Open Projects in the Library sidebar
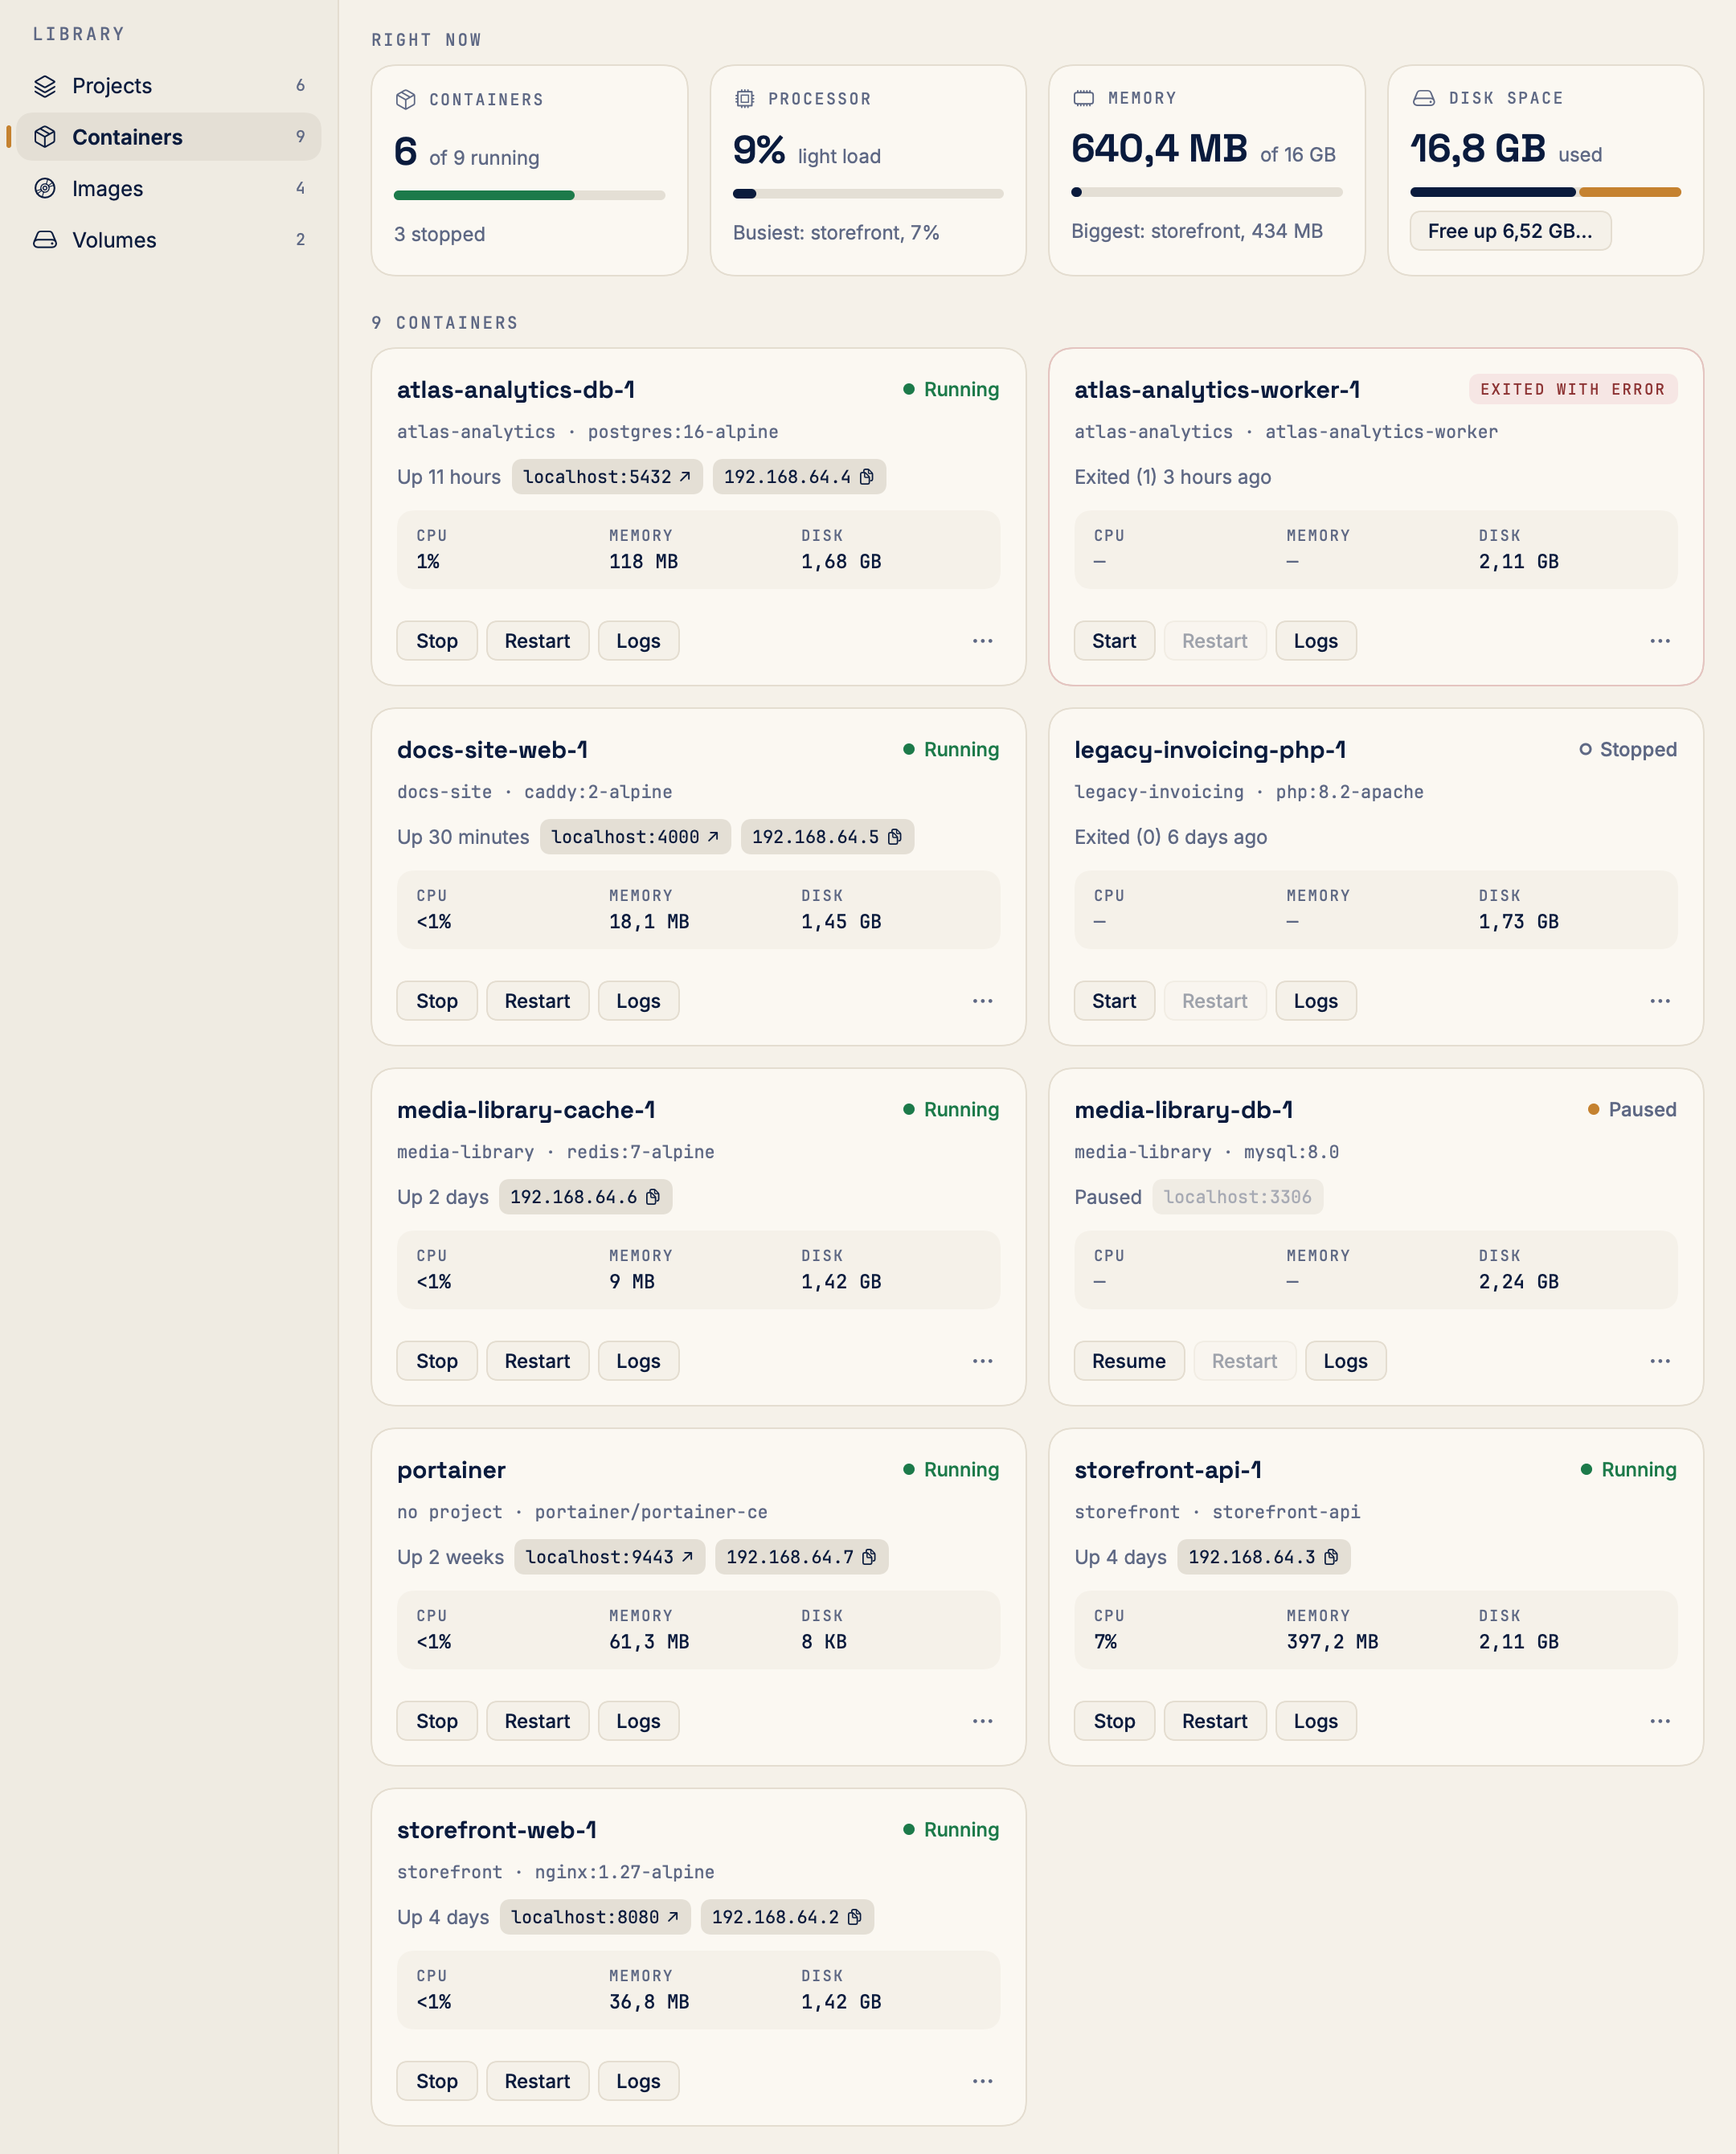 168,86
